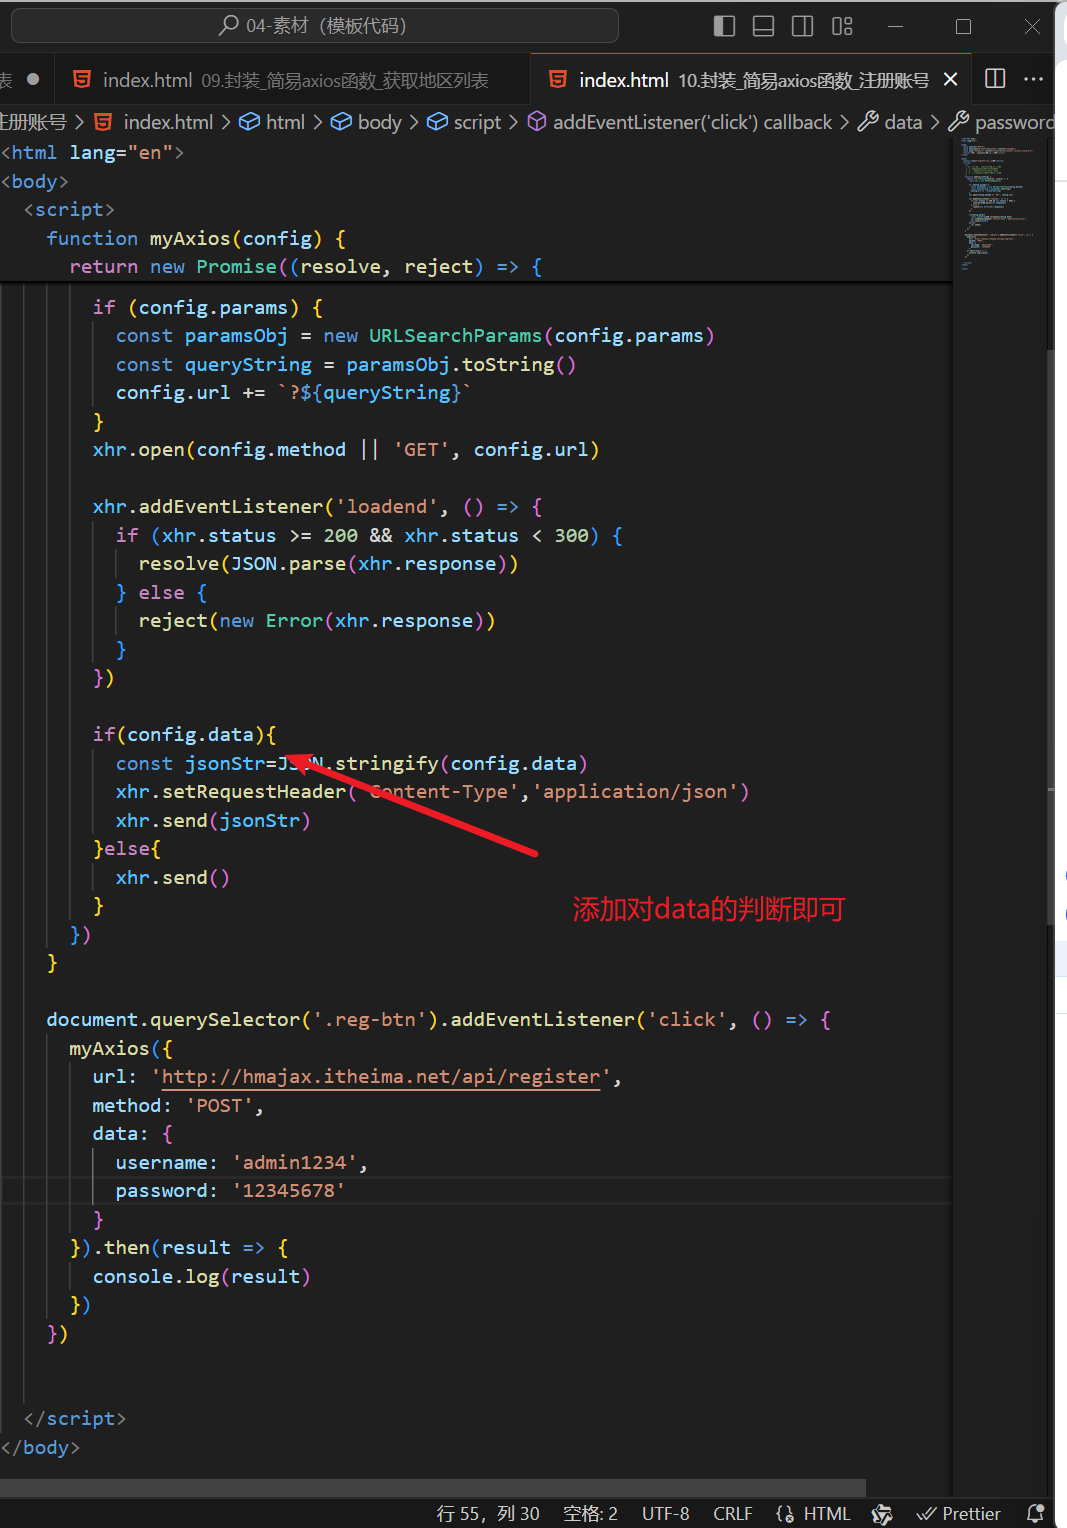The width and height of the screenshot is (1067, 1528).
Task: Open the data breadcrumb segment
Action: 903,122
